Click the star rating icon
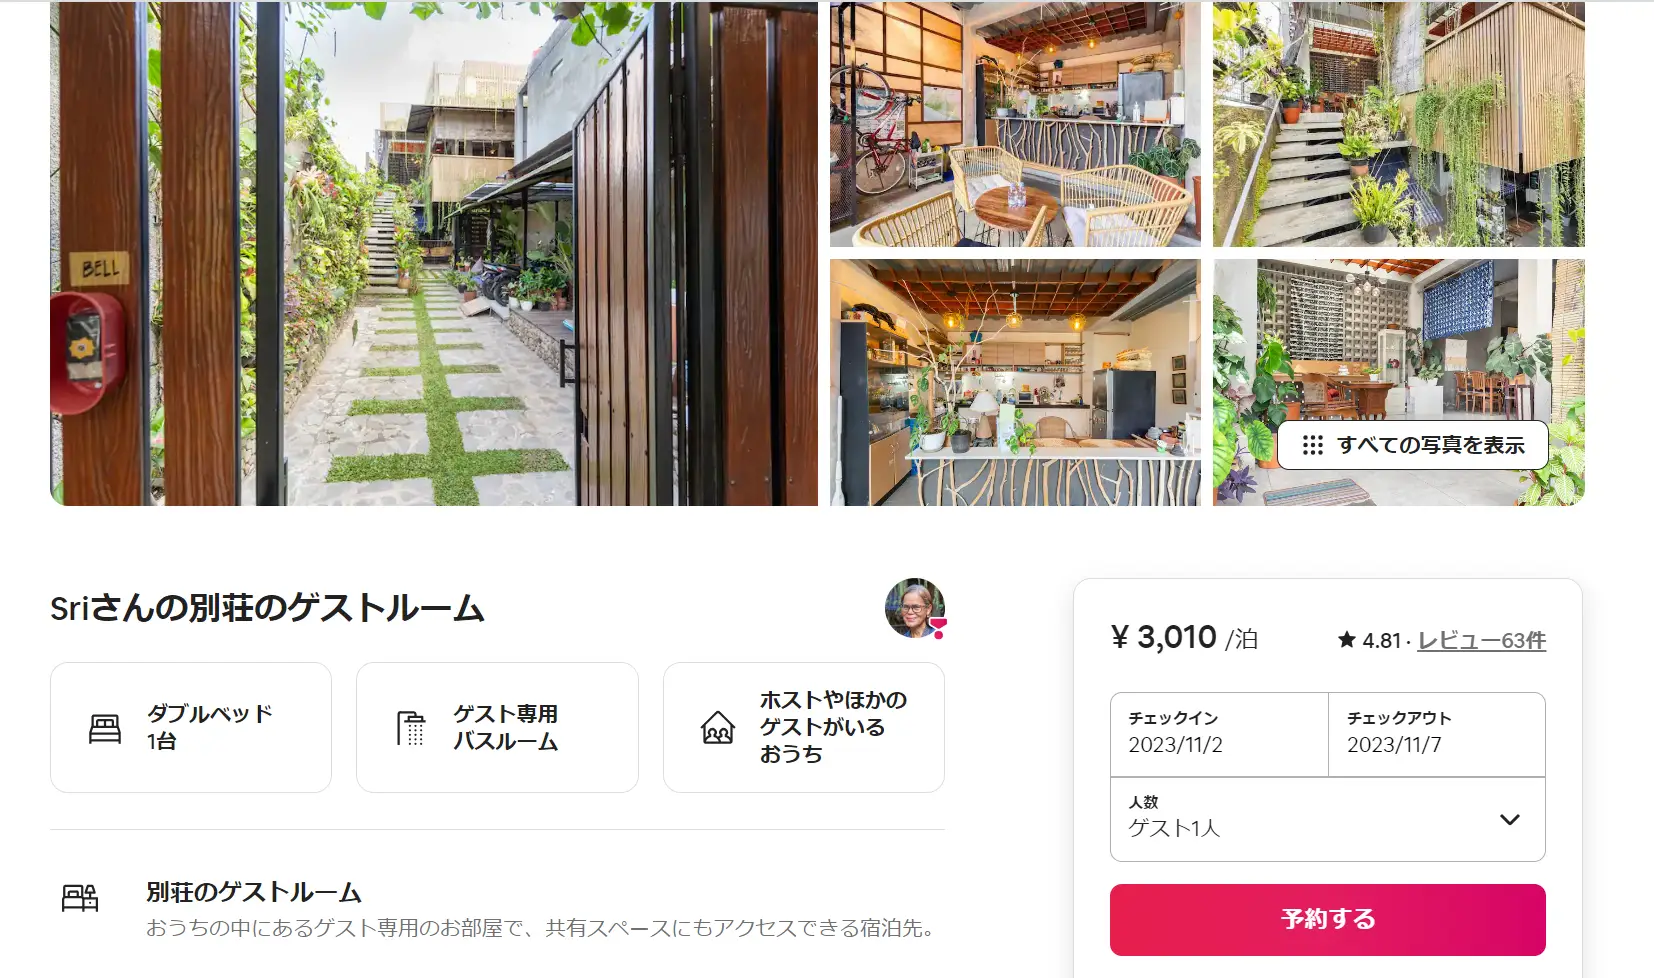The width and height of the screenshot is (1654, 978). (x=1347, y=640)
